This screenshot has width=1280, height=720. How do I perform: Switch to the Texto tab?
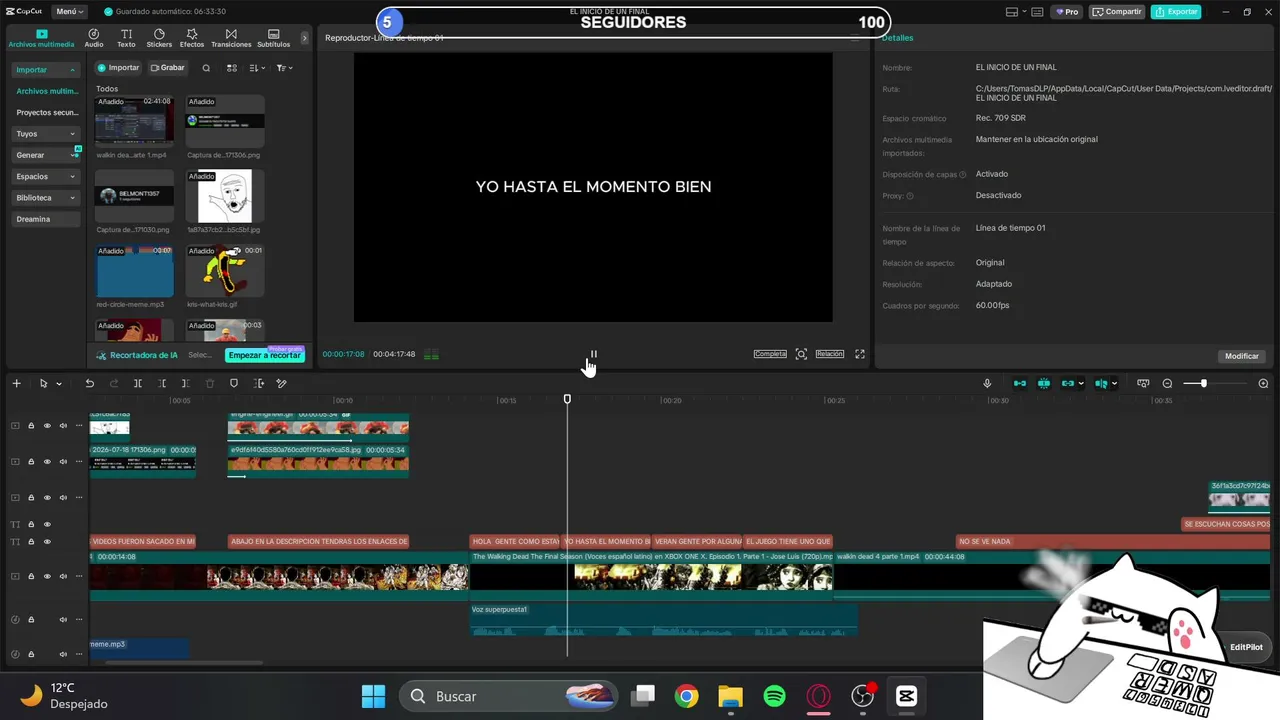[x=126, y=38]
